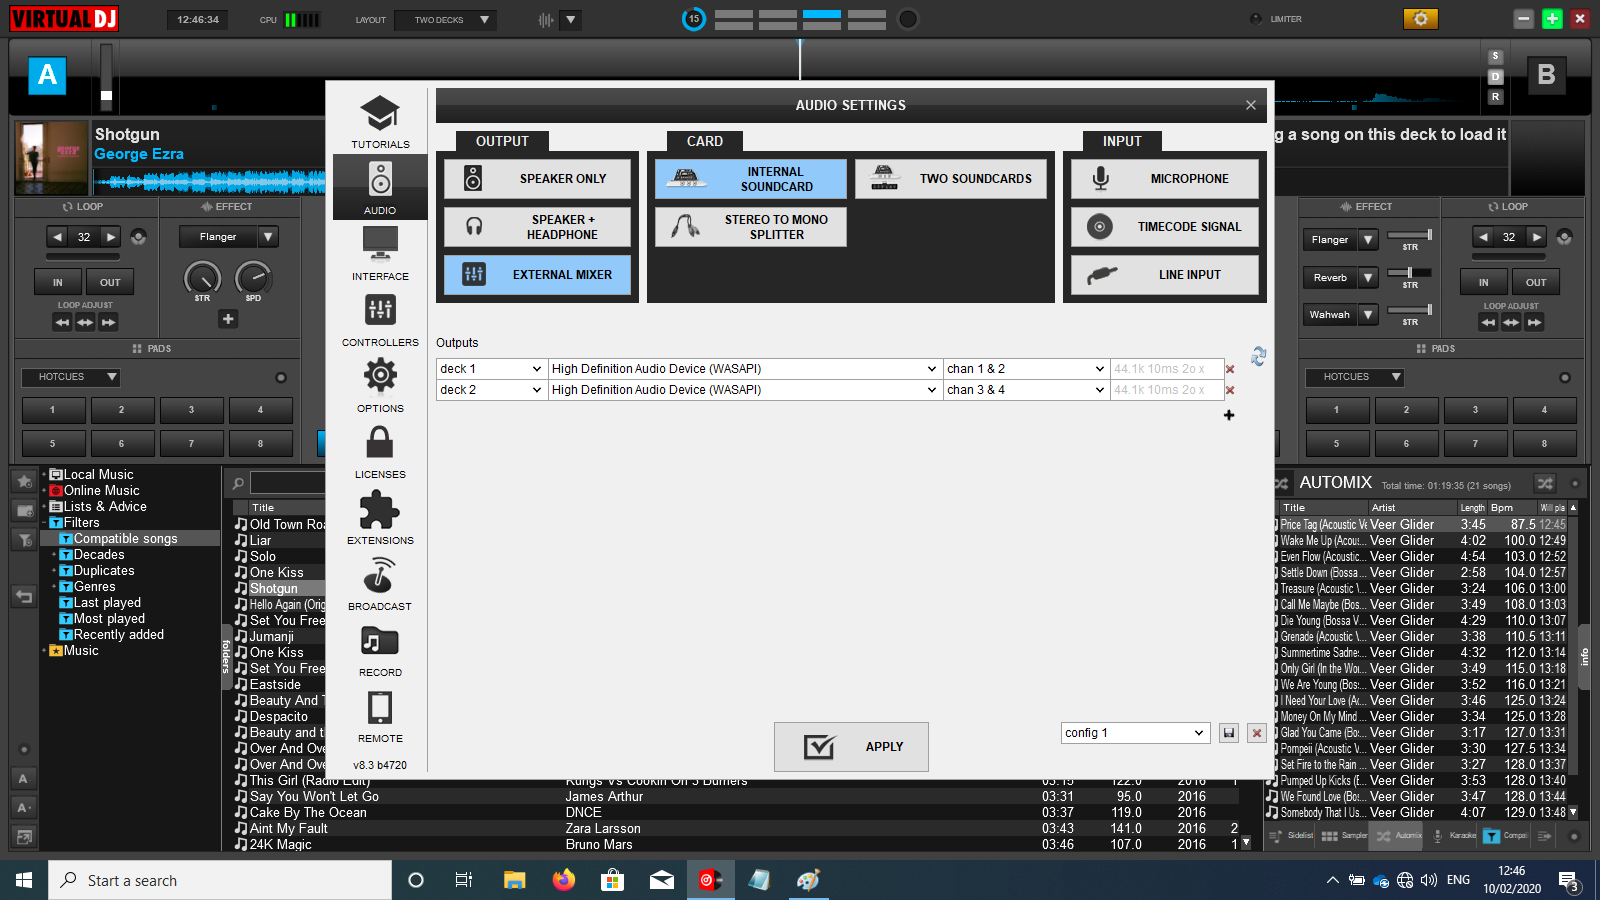
Task: Click the Shotgun album art thumbnail
Action: pos(52,157)
